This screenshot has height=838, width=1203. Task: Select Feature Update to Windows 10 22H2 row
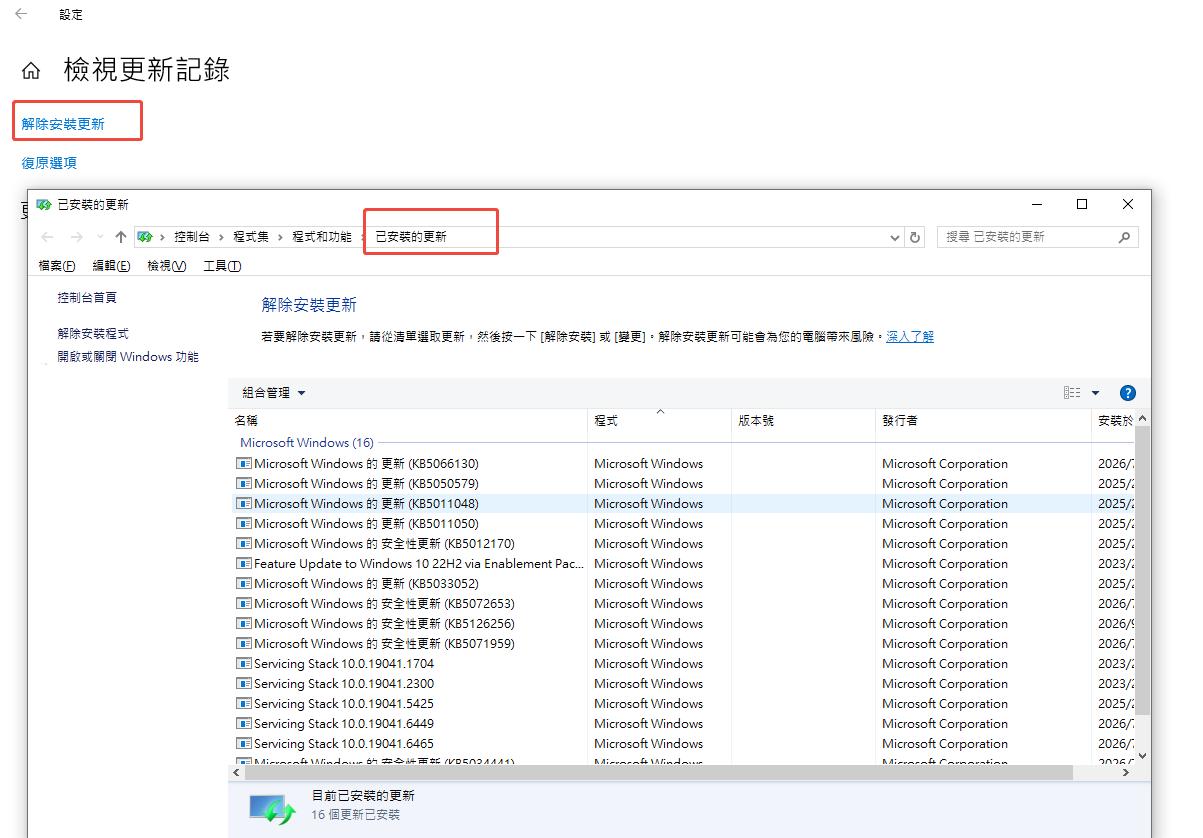coord(685,564)
